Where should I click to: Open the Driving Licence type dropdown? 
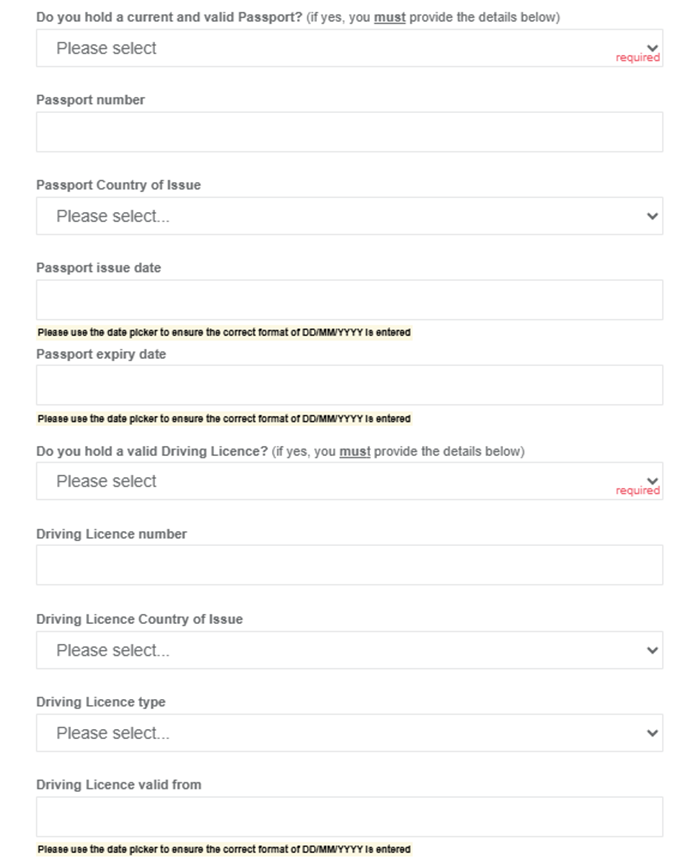[x=349, y=733]
